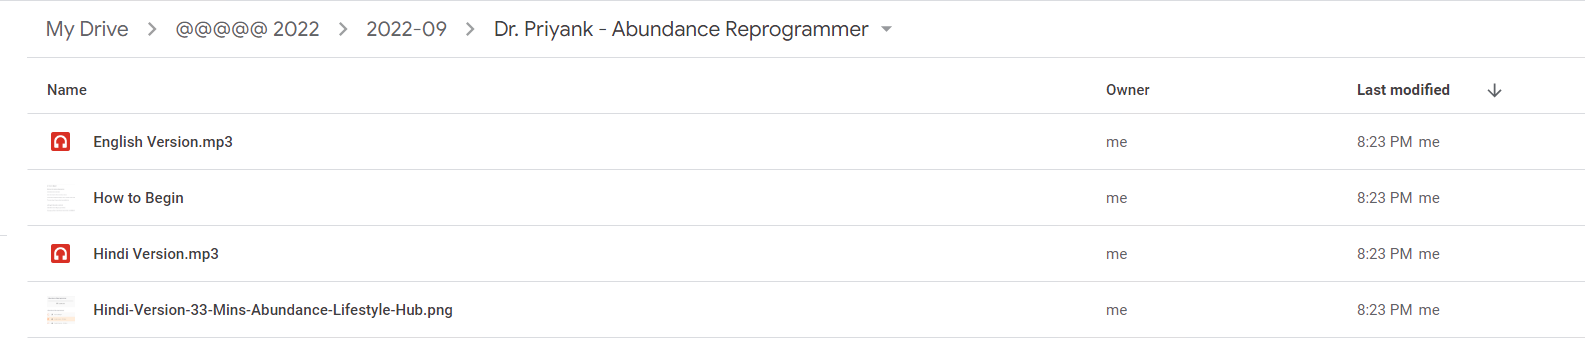
Task: Click chevron before 2022-09 breadcrumb
Action: click(x=343, y=30)
